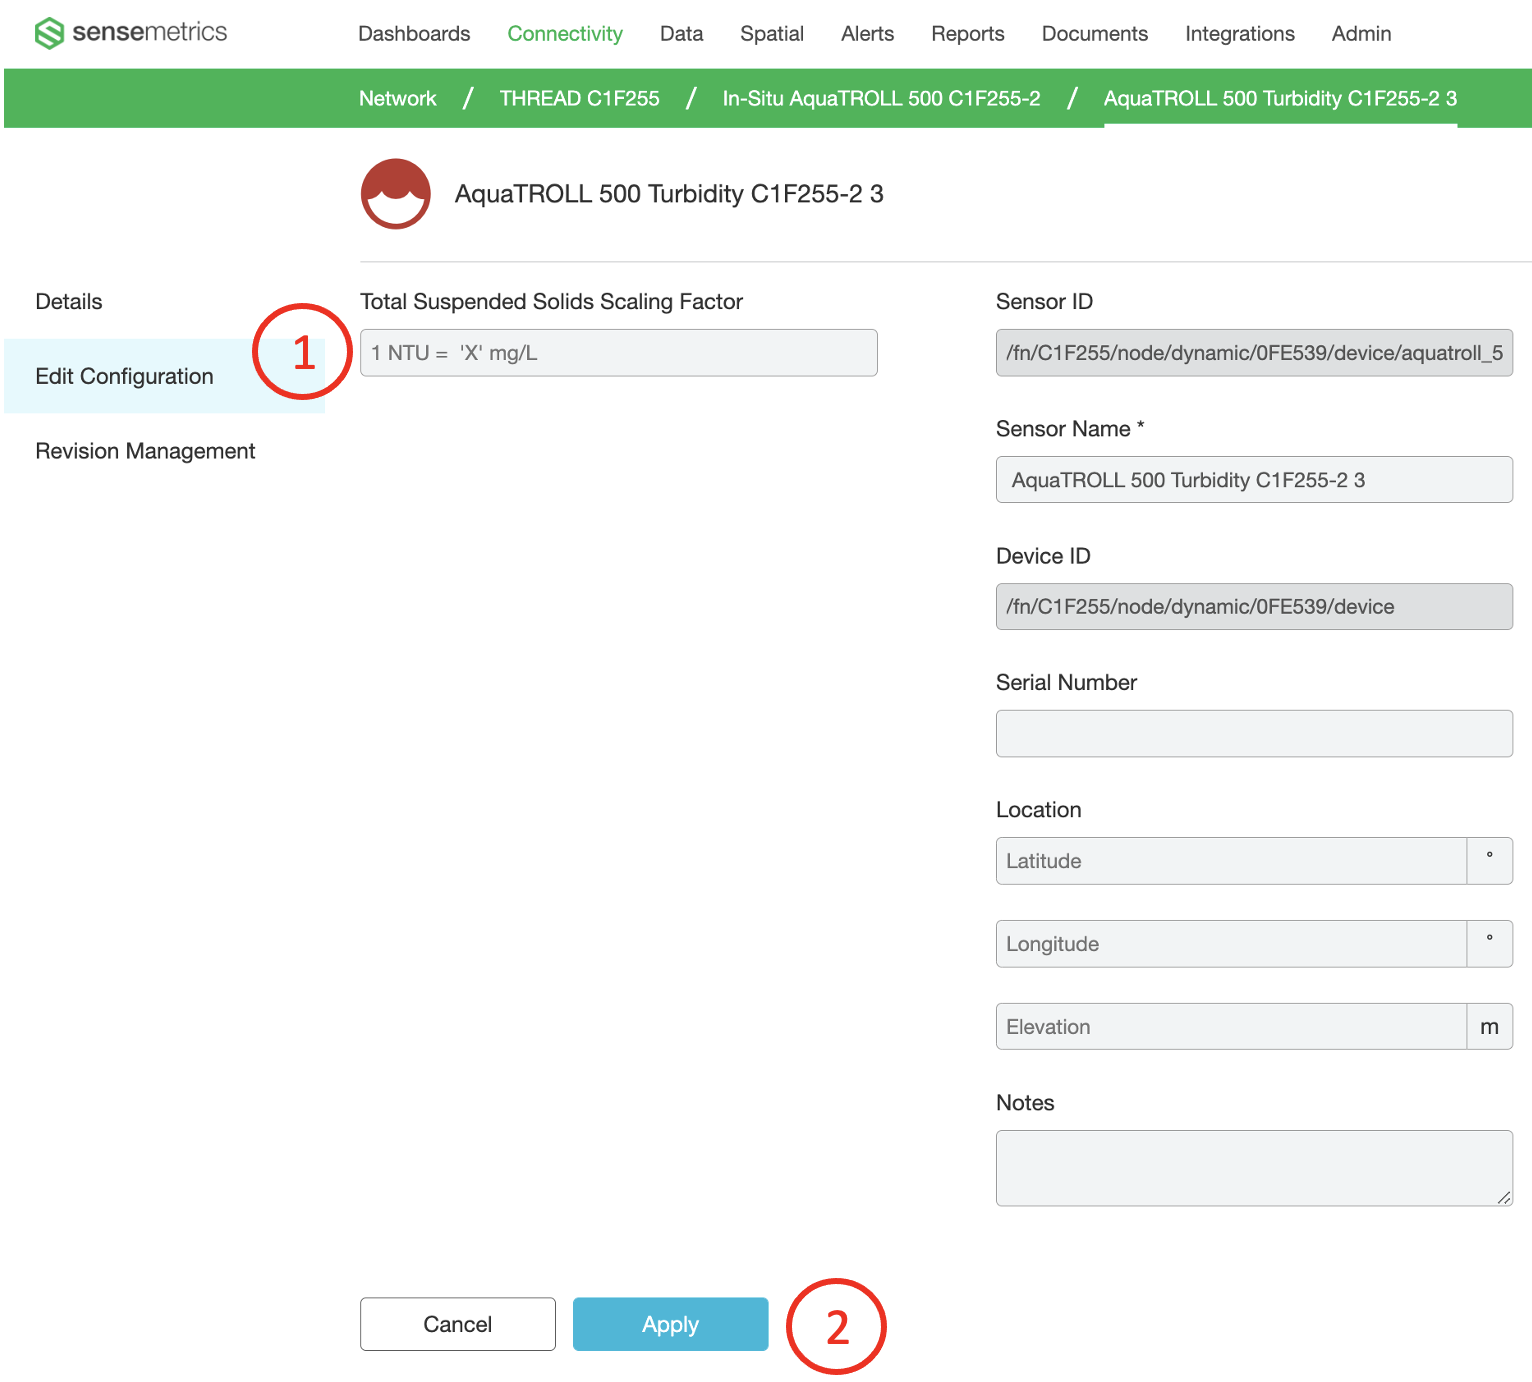Open the Spatial menu
This screenshot has width=1532, height=1382.
coord(772,34)
